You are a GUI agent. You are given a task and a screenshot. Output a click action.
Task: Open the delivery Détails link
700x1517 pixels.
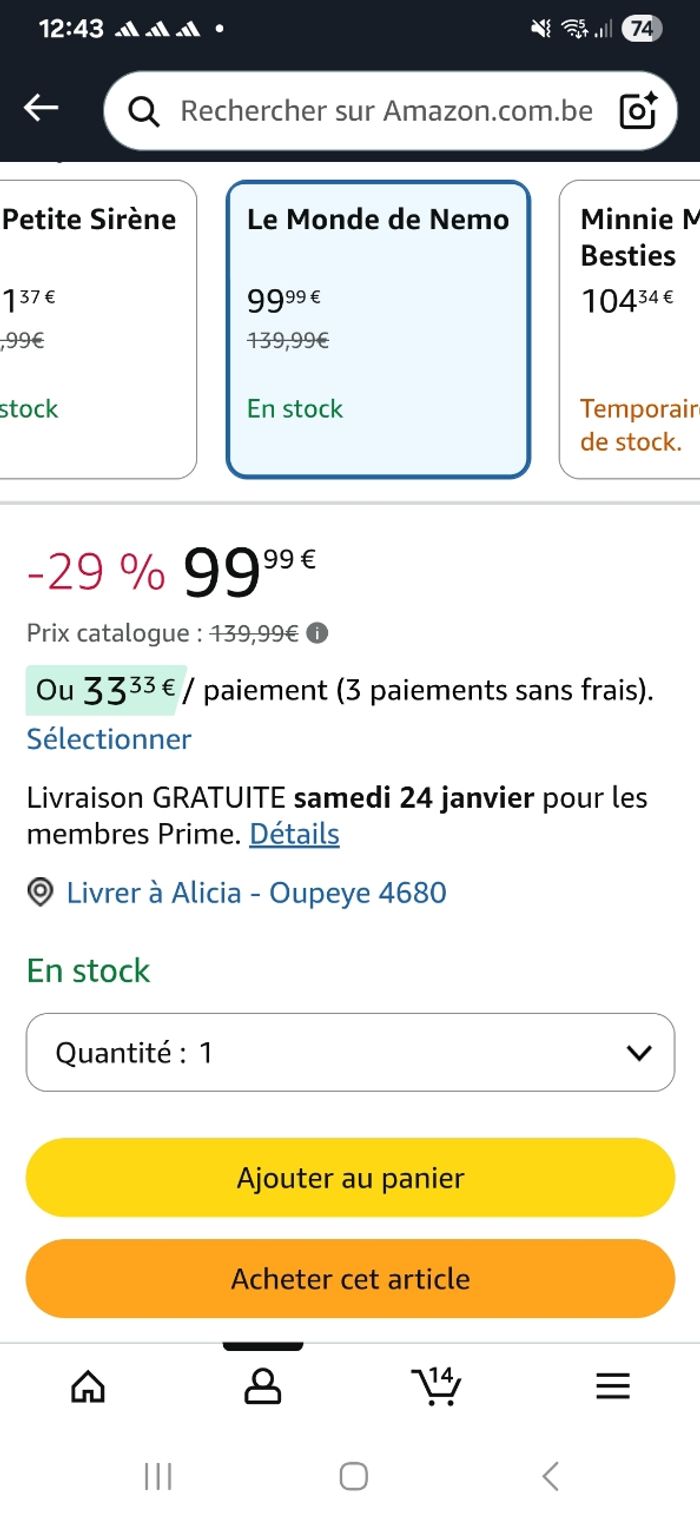coord(294,834)
